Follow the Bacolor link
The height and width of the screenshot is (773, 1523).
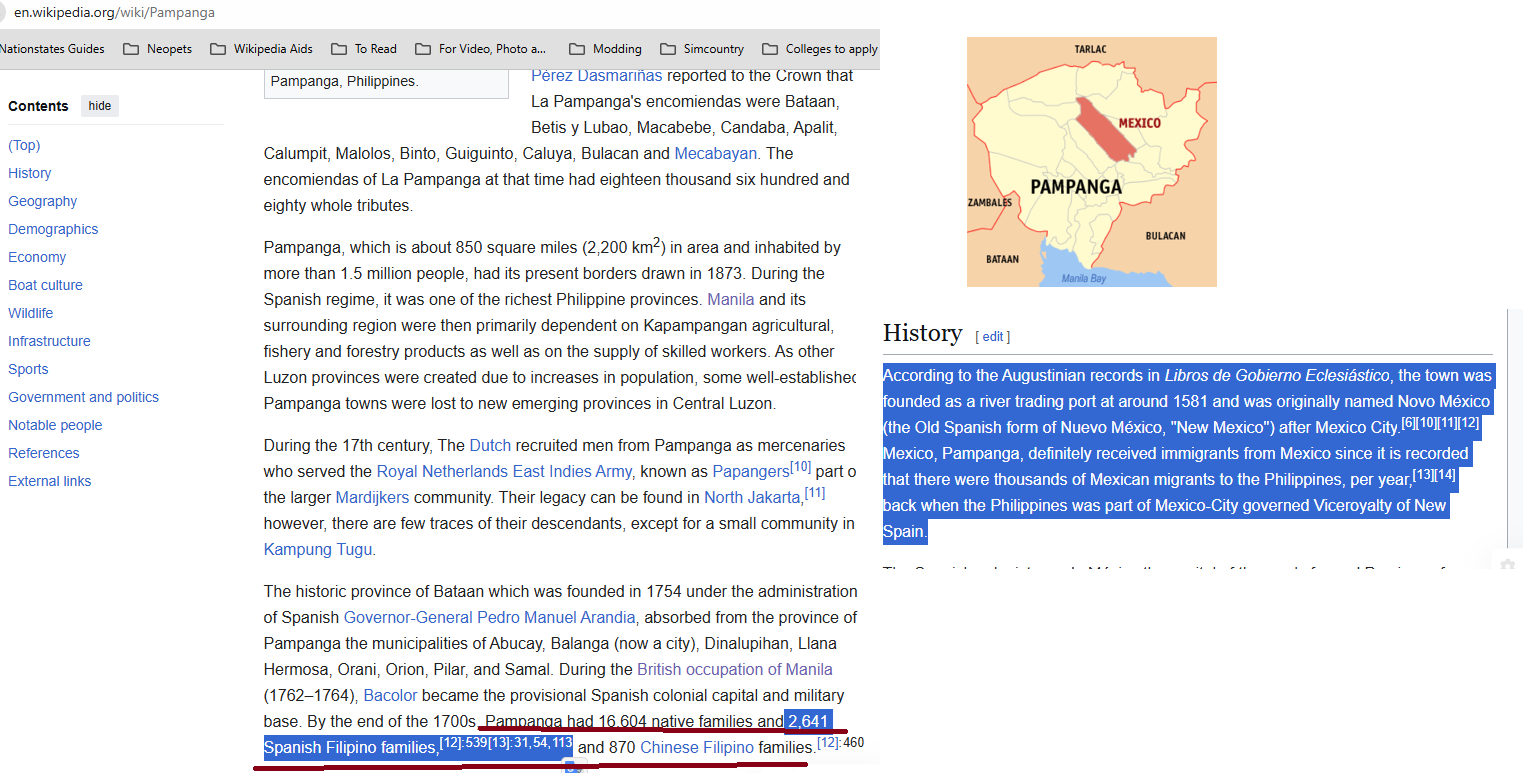point(390,695)
